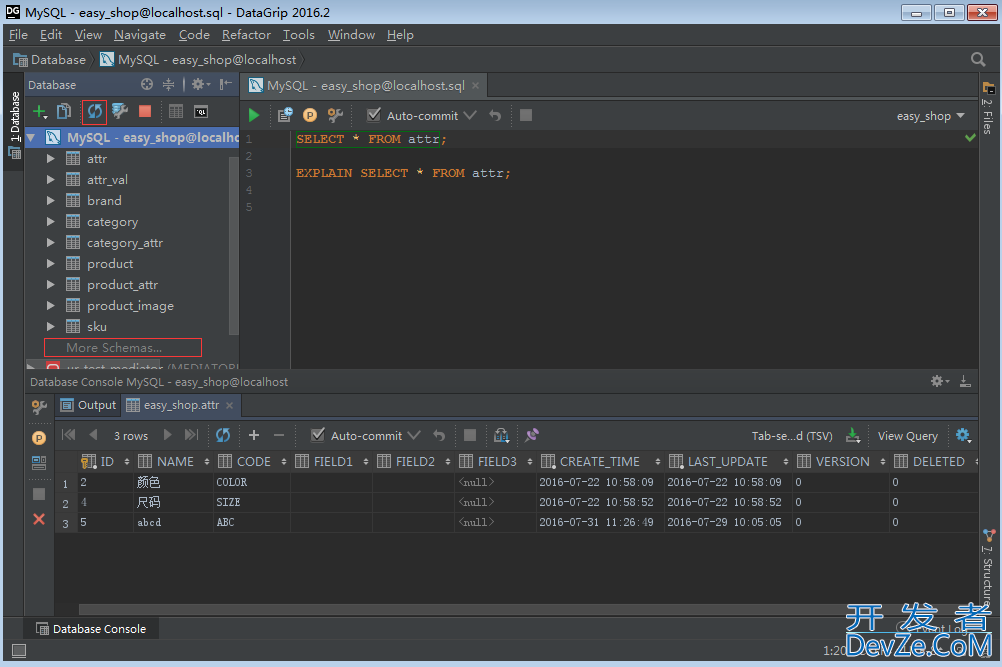Image resolution: width=1002 pixels, height=667 pixels.
Task: Click the Database panel gear settings icon
Action: tap(201, 84)
